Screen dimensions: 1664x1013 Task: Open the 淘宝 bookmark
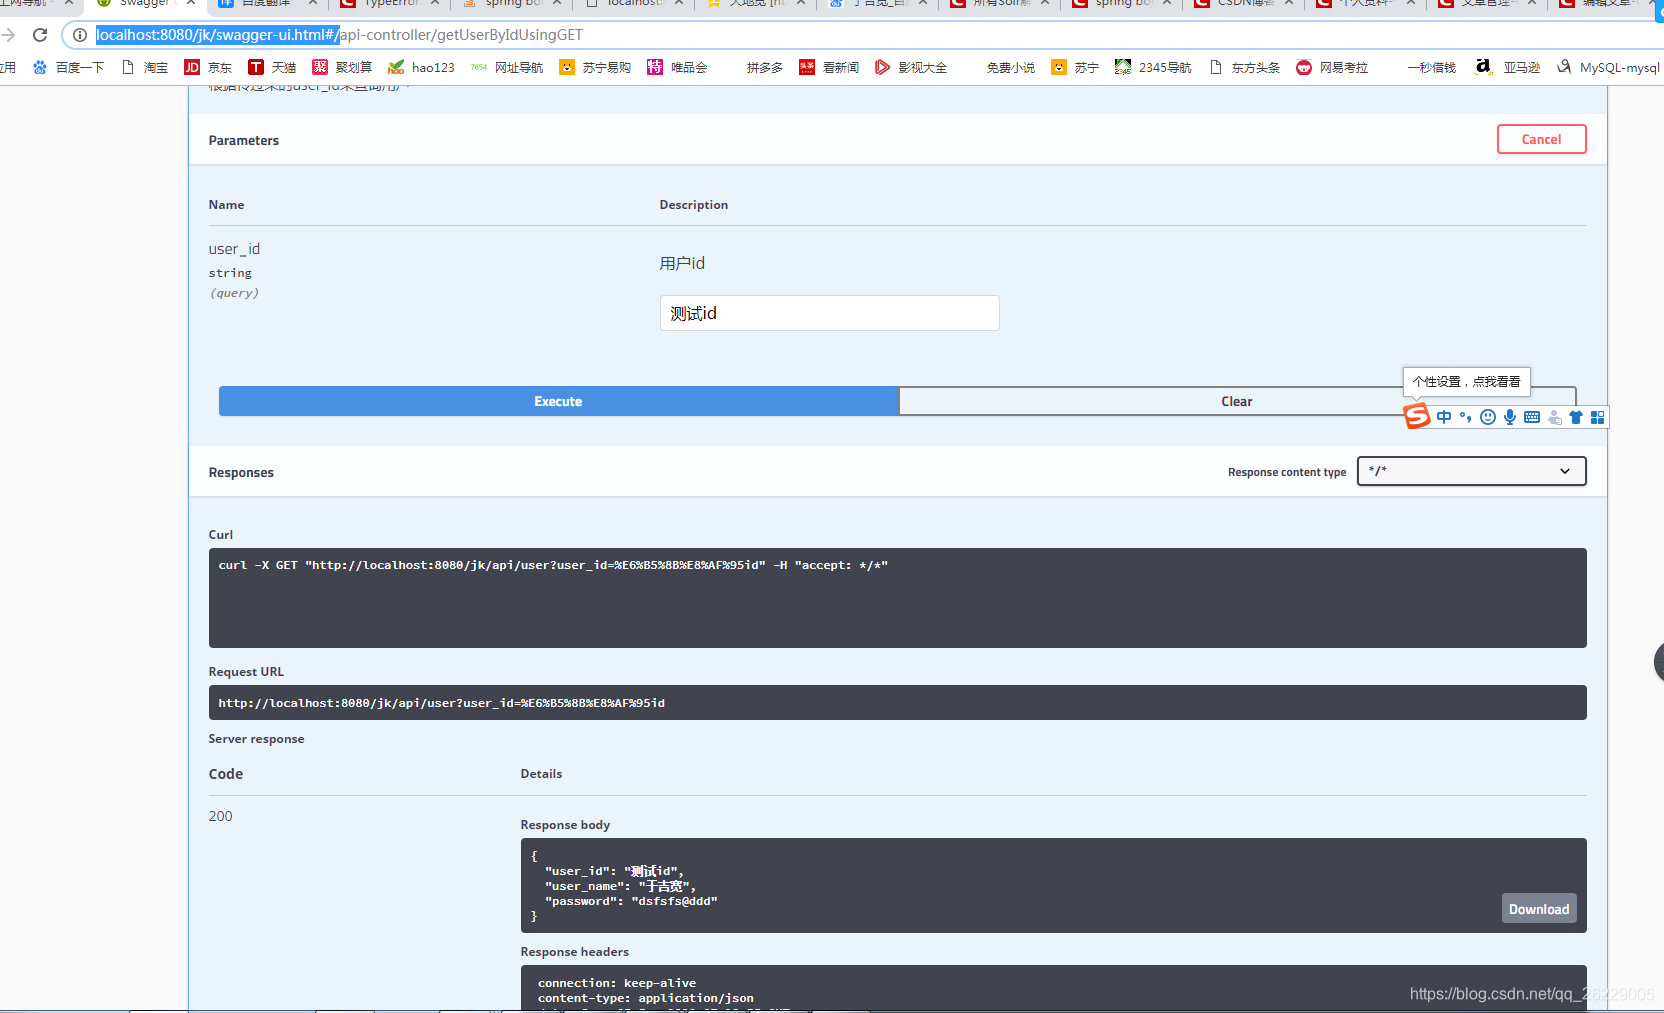pos(156,67)
